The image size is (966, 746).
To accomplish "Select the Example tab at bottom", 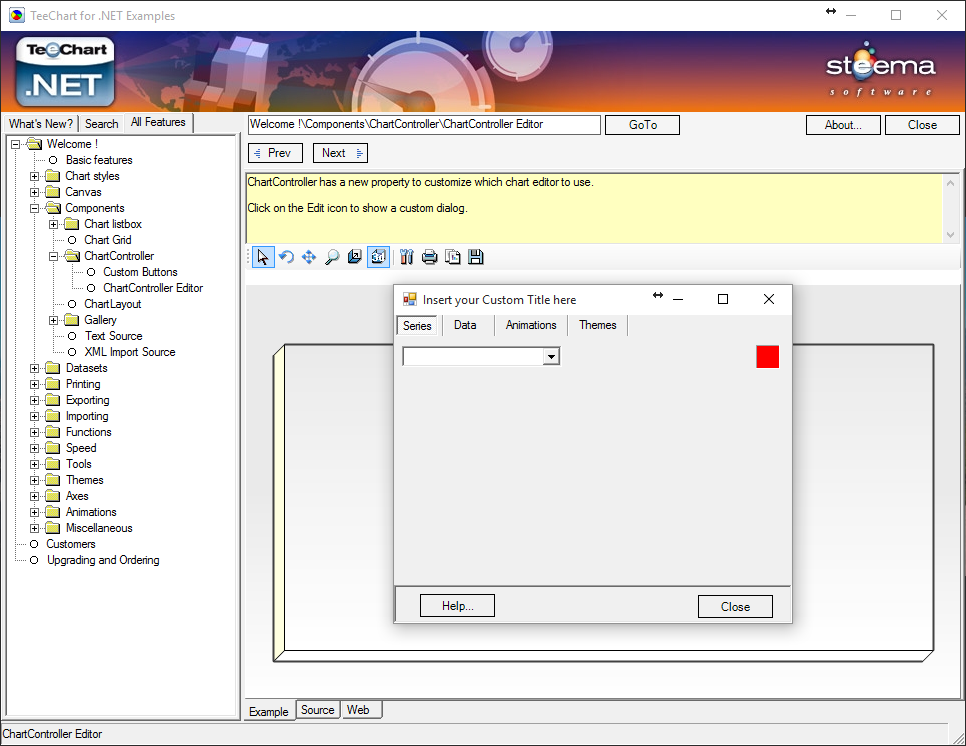I will [269, 712].
